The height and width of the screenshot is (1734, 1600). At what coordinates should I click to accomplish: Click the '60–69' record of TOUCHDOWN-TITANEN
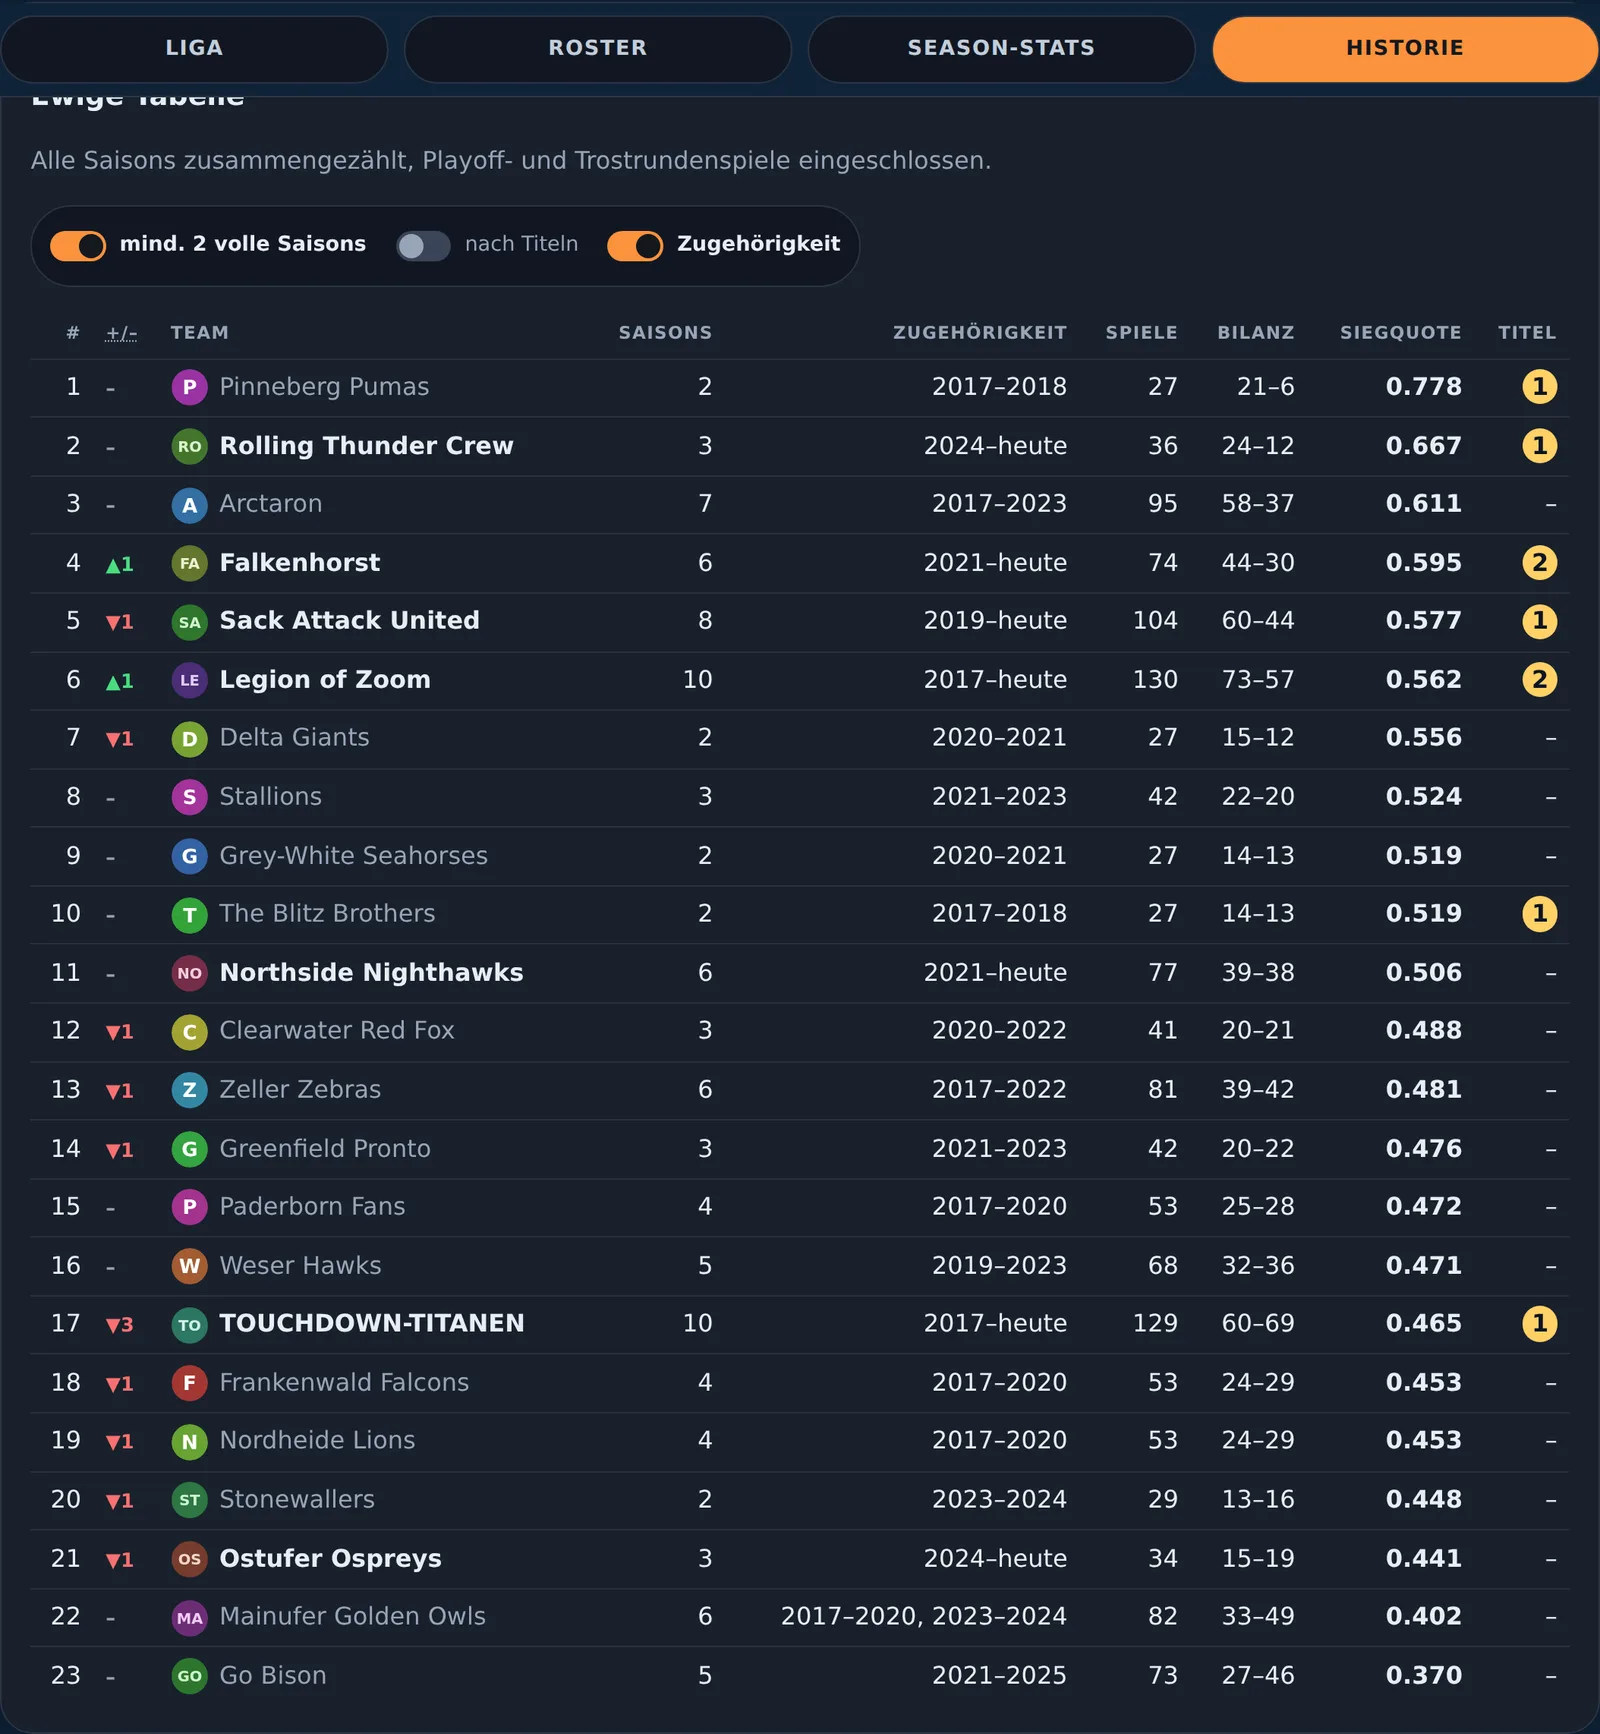pyautogui.click(x=1258, y=1324)
